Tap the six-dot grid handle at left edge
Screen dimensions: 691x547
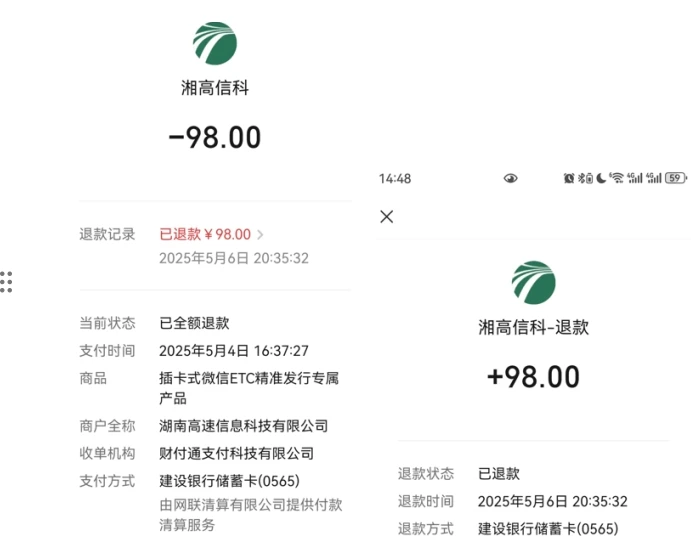pyautogui.click(x=6, y=282)
